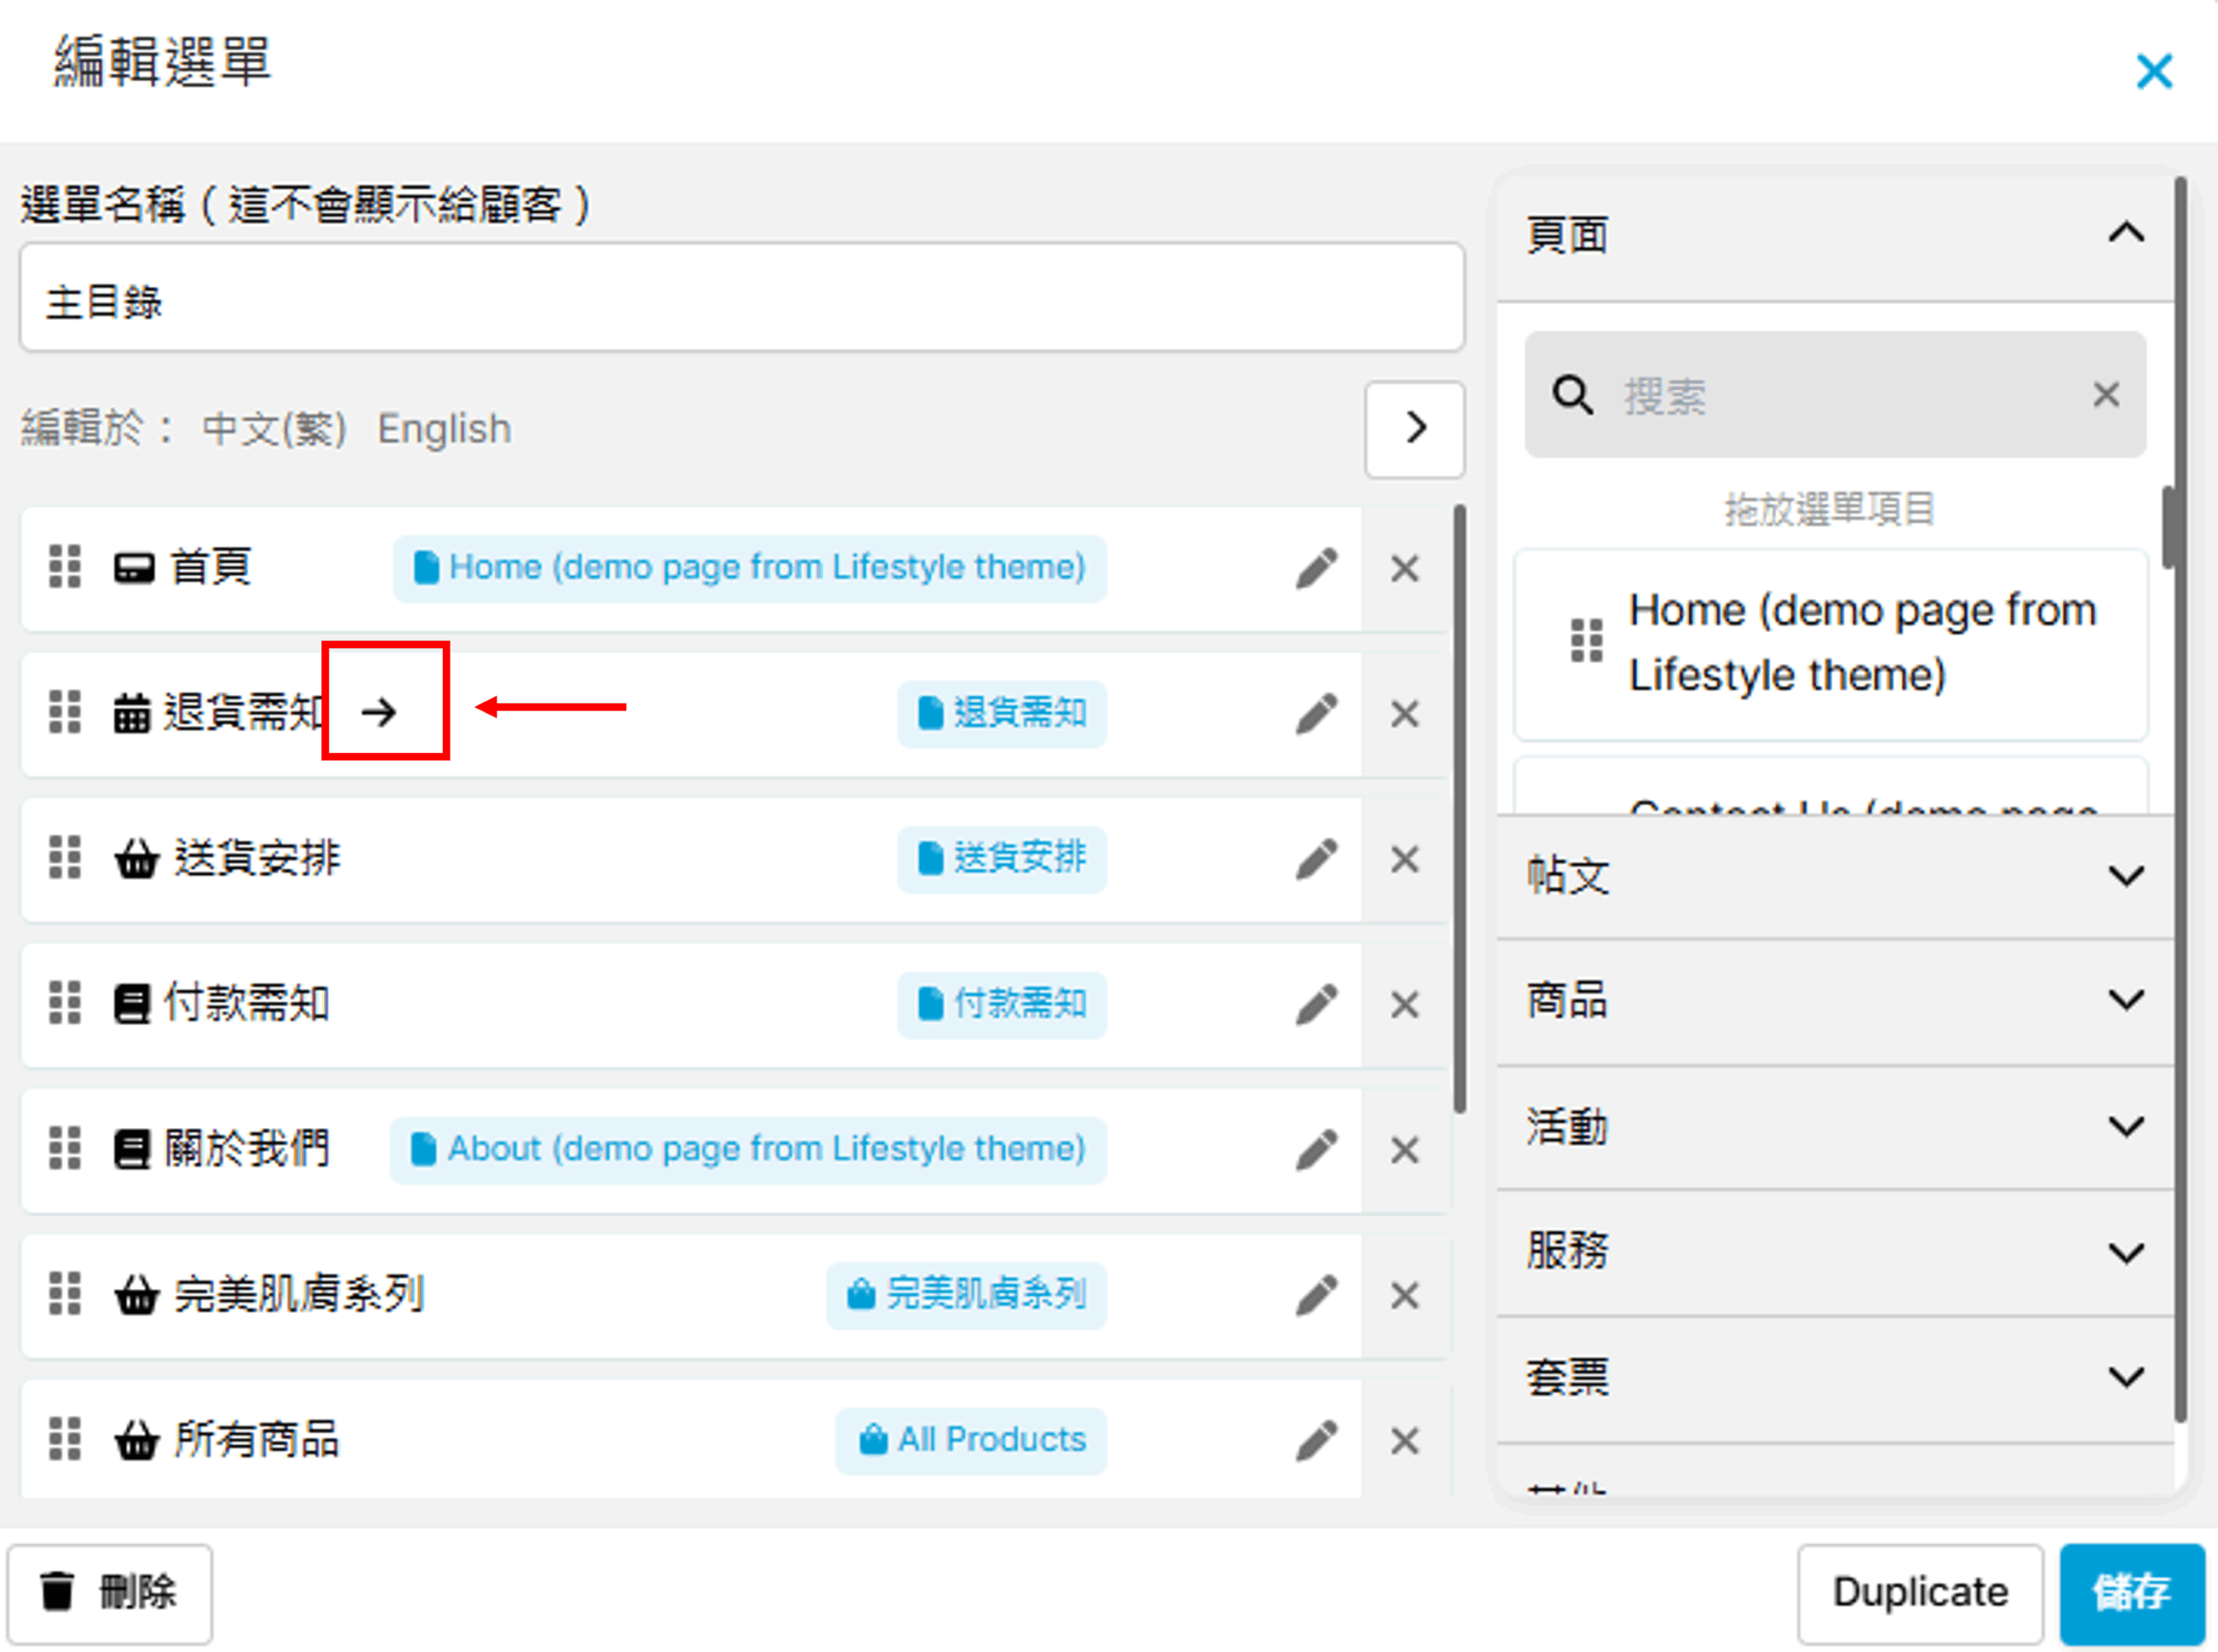2218x1652 pixels.
Task: Expand the 活動 section
Action: pos(2125,1126)
